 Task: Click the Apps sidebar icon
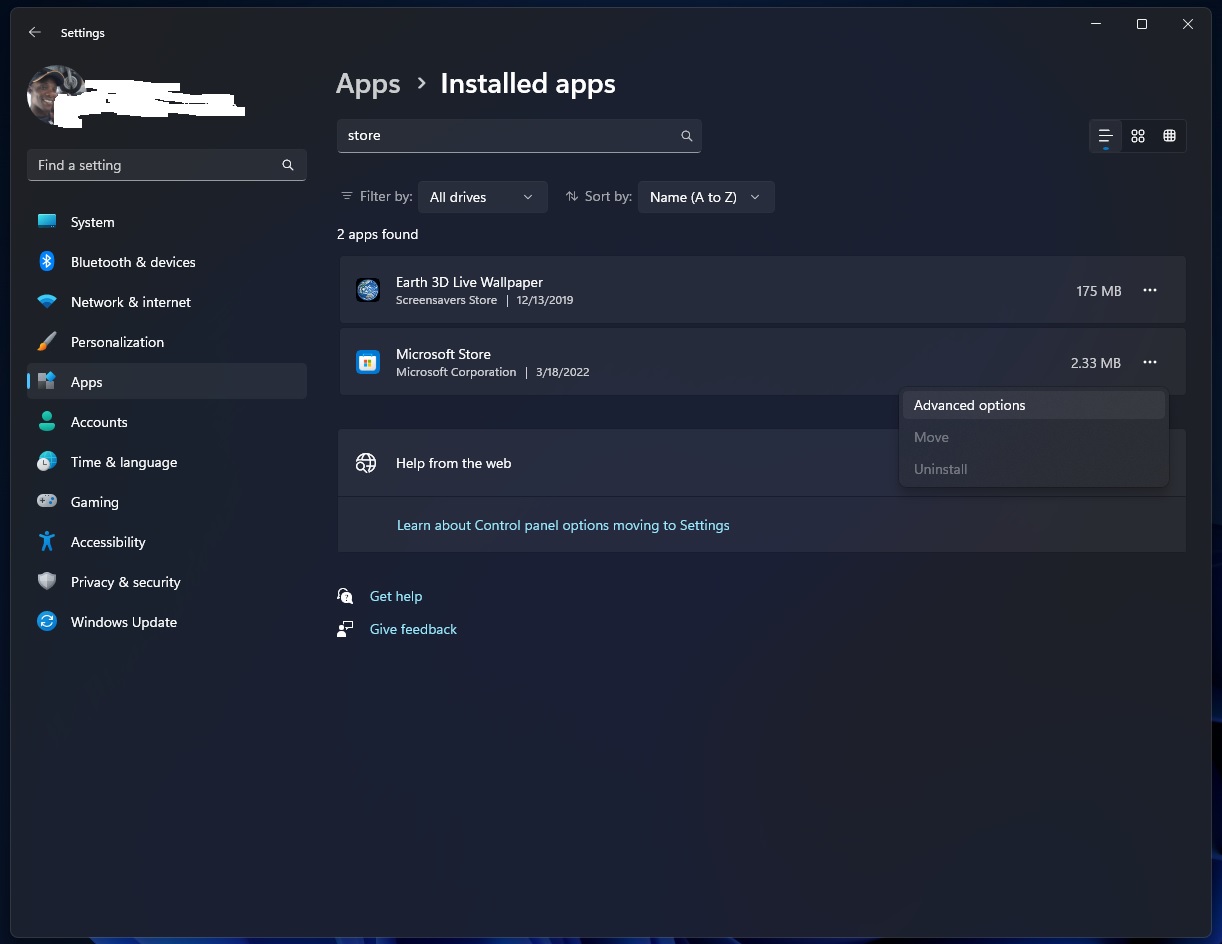coord(47,382)
